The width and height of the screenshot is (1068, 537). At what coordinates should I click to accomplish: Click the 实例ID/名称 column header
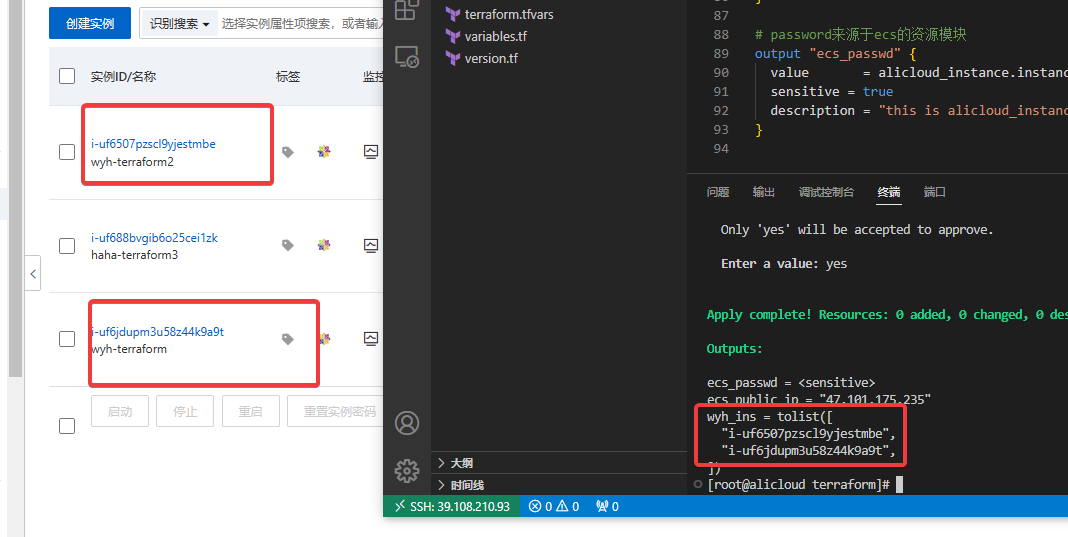[123, 76]
